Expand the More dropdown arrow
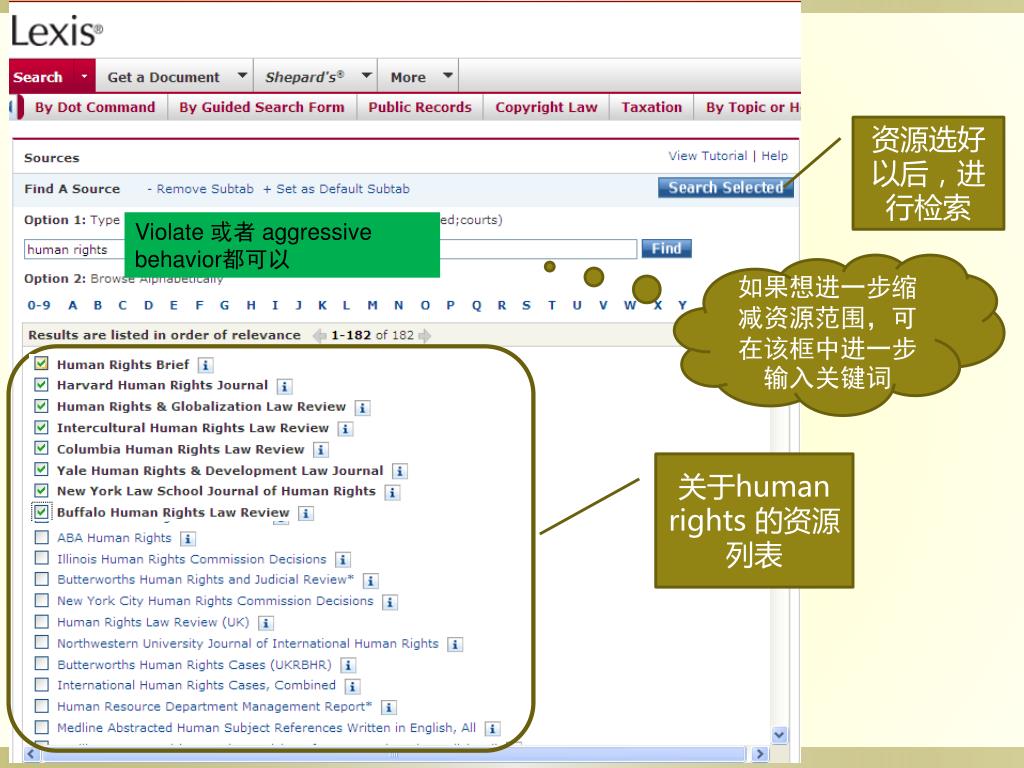The image size is (1024, 768). tap(447, 76)
